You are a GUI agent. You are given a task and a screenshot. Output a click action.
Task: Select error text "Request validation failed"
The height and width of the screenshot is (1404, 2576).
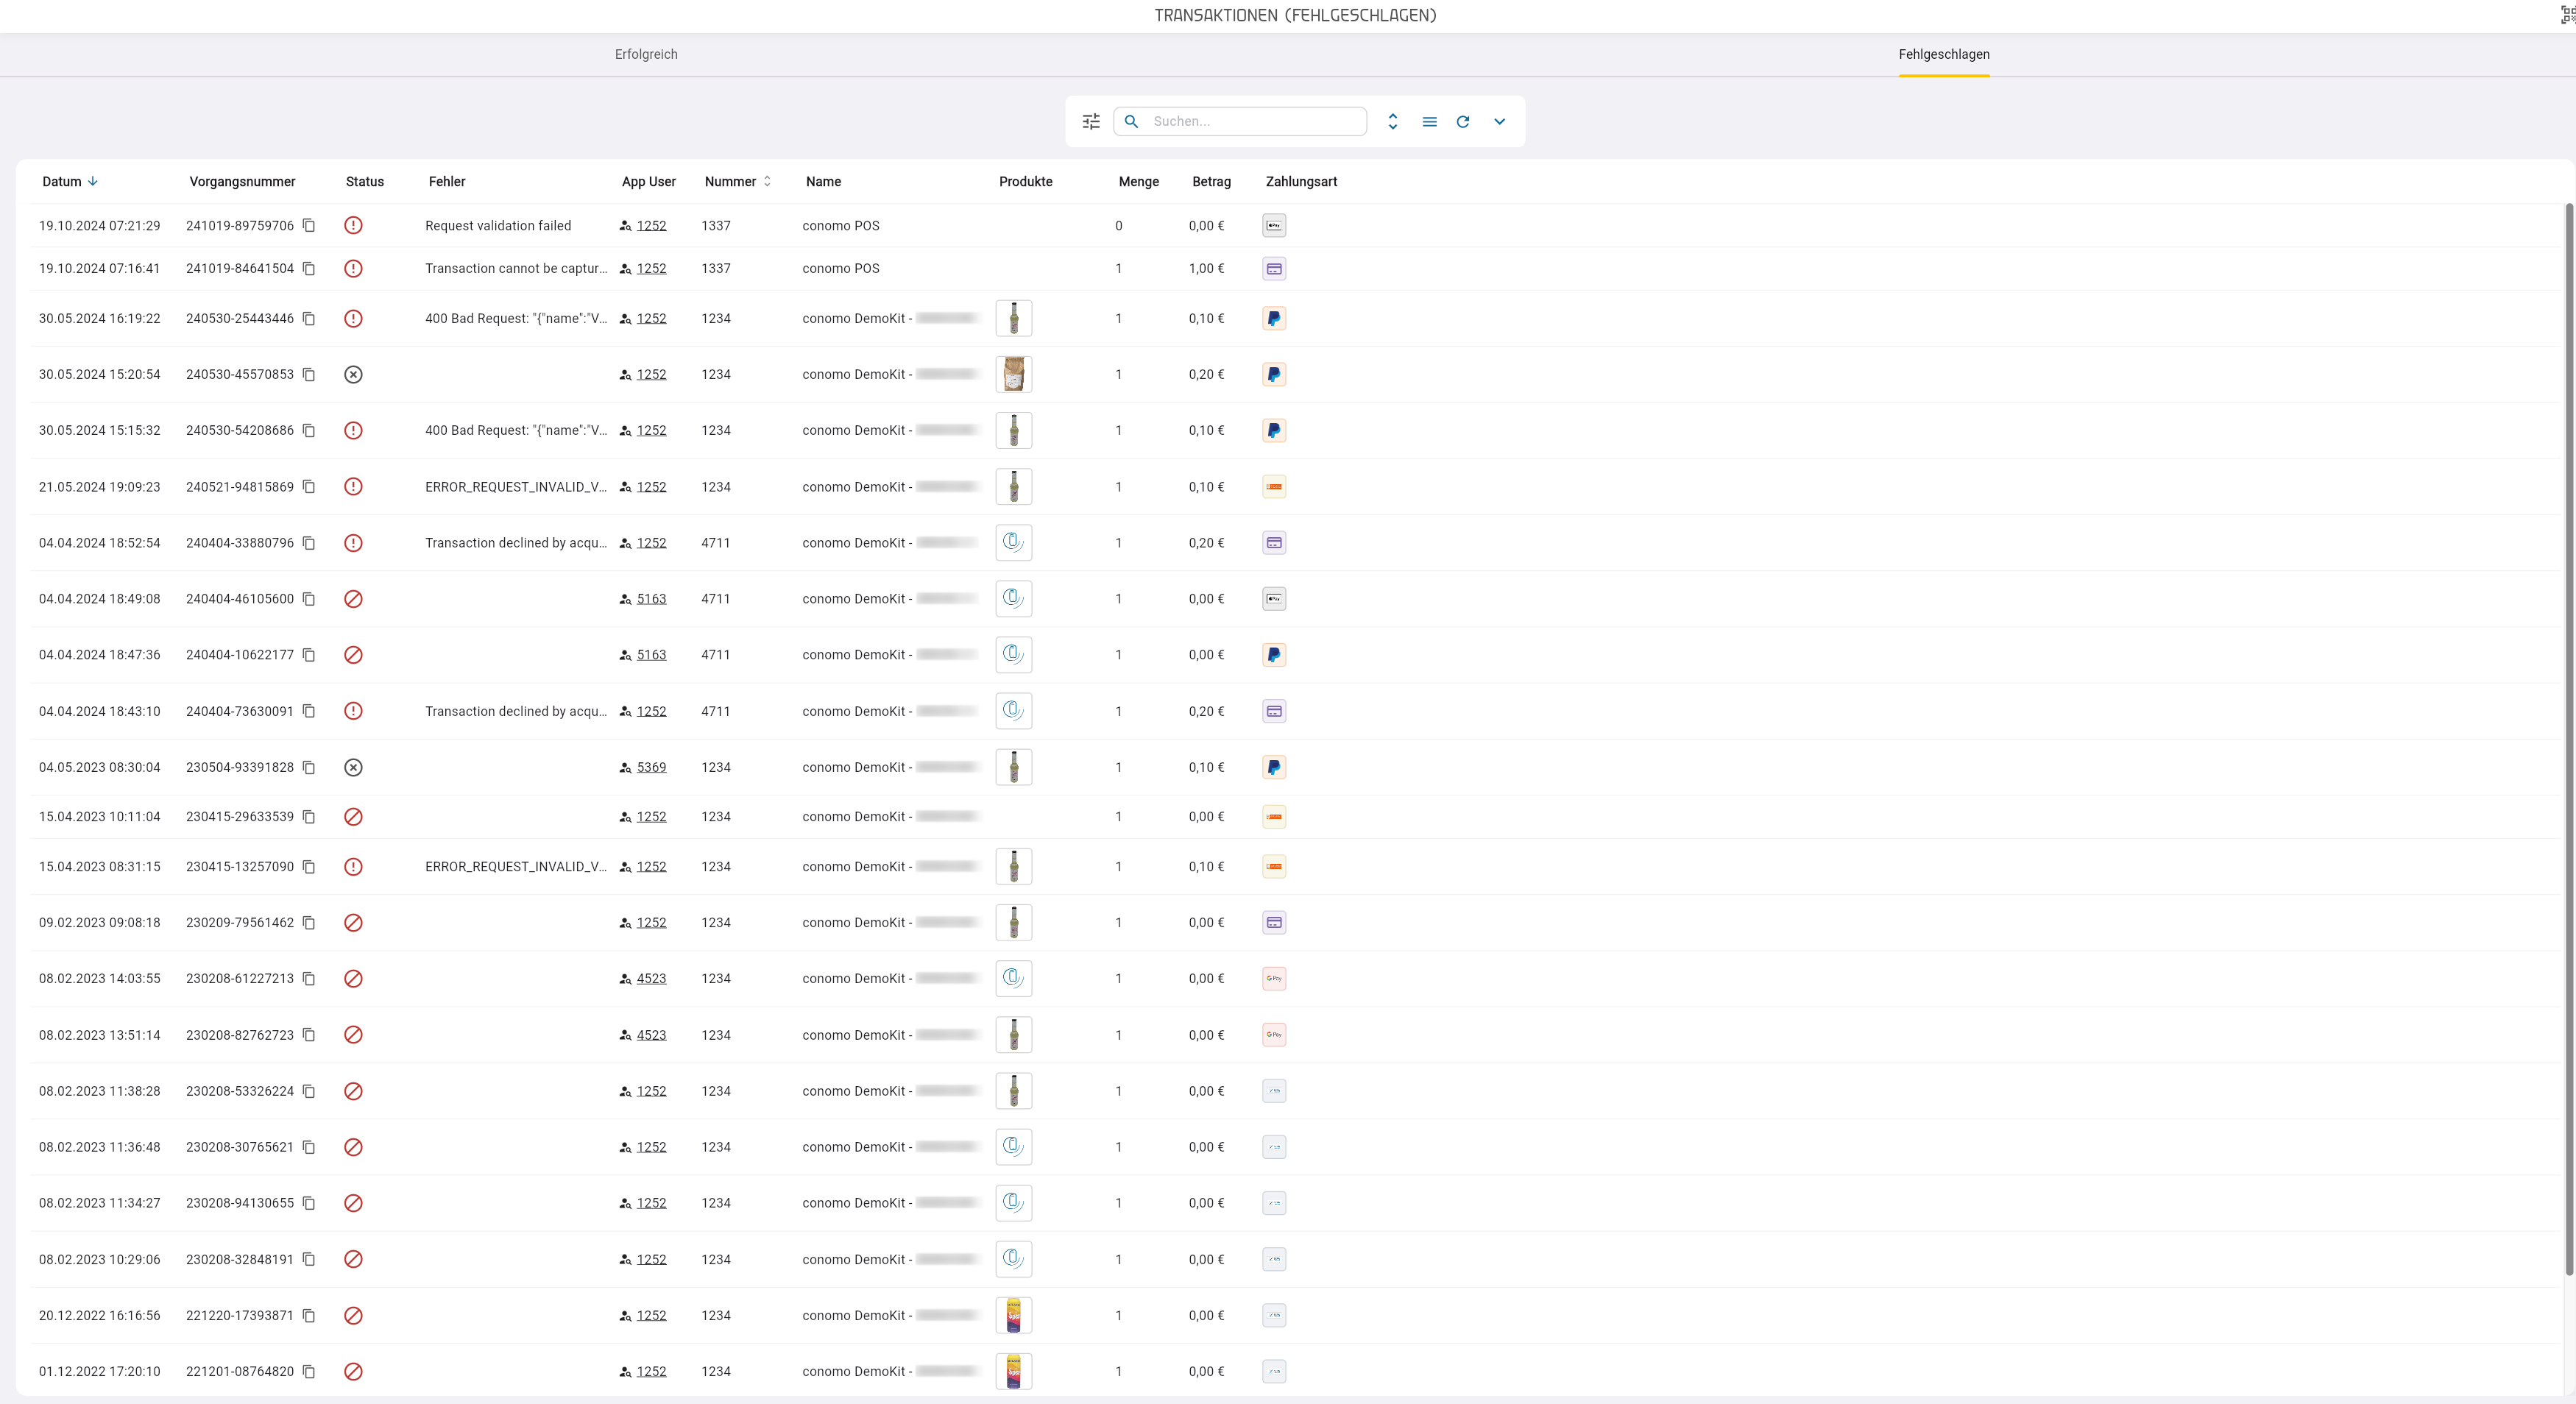[x=498, y=225]
